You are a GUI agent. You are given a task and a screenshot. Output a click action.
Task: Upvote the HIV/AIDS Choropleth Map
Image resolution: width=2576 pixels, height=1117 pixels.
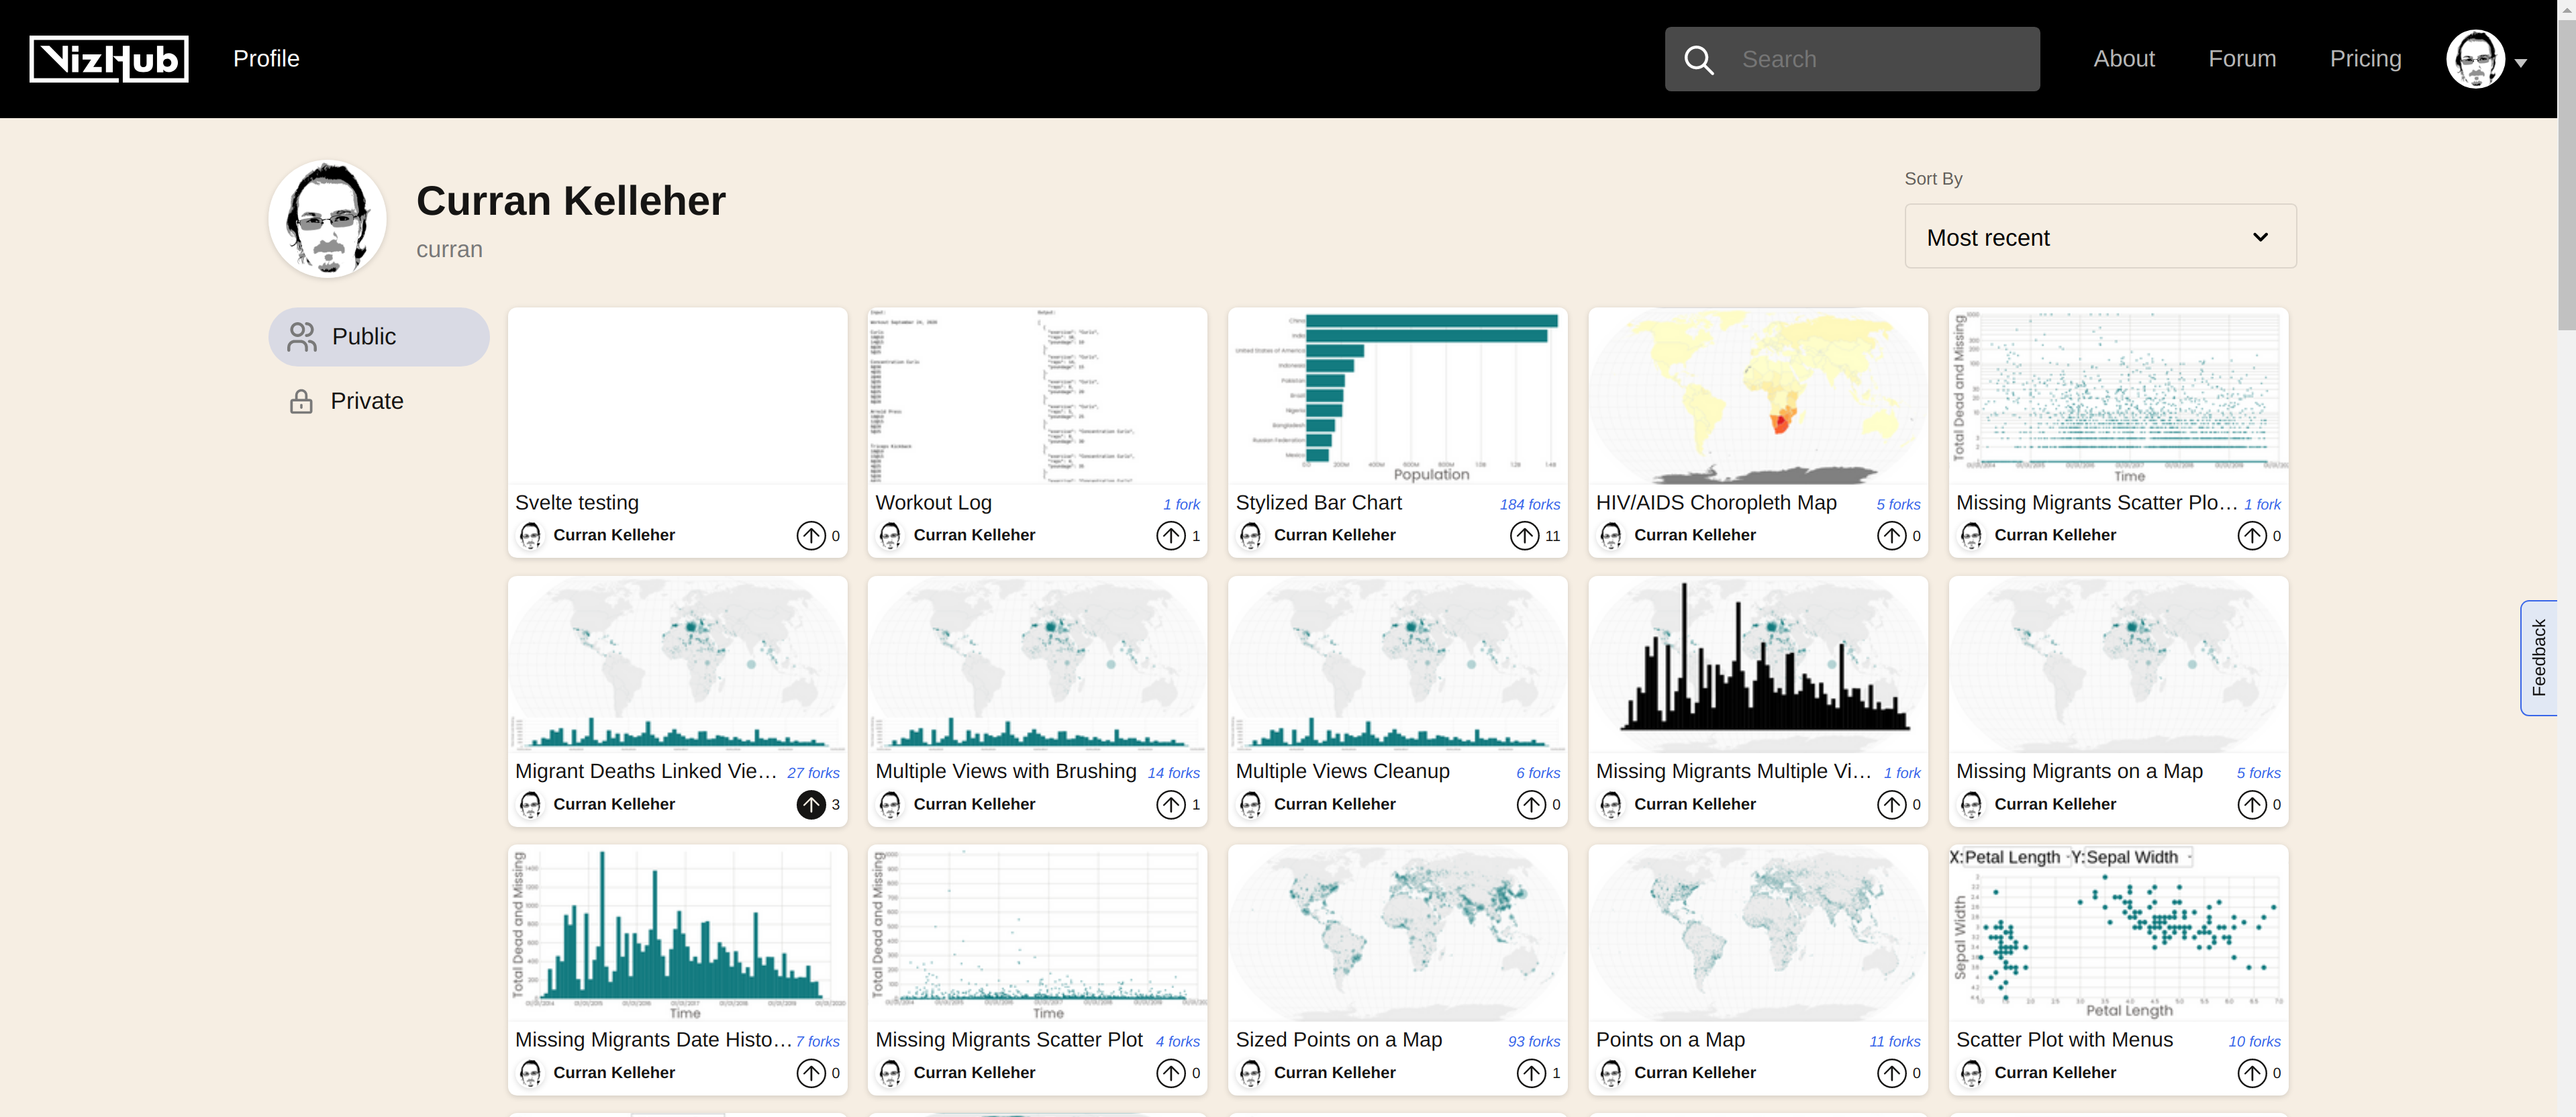coord(1893,535)
